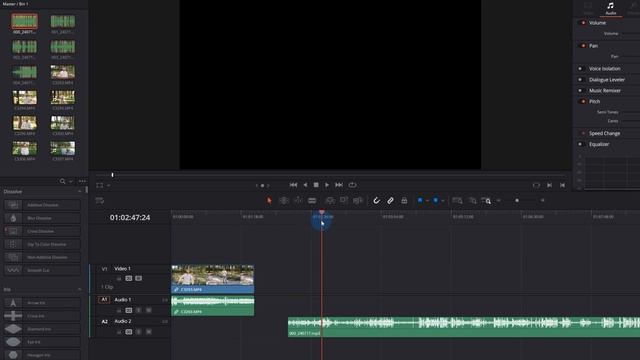This screenshot has height=360, width=640.
Task: Toggle the Pitch enable switch
Action: pyautogui.click(x=583, y=101)
